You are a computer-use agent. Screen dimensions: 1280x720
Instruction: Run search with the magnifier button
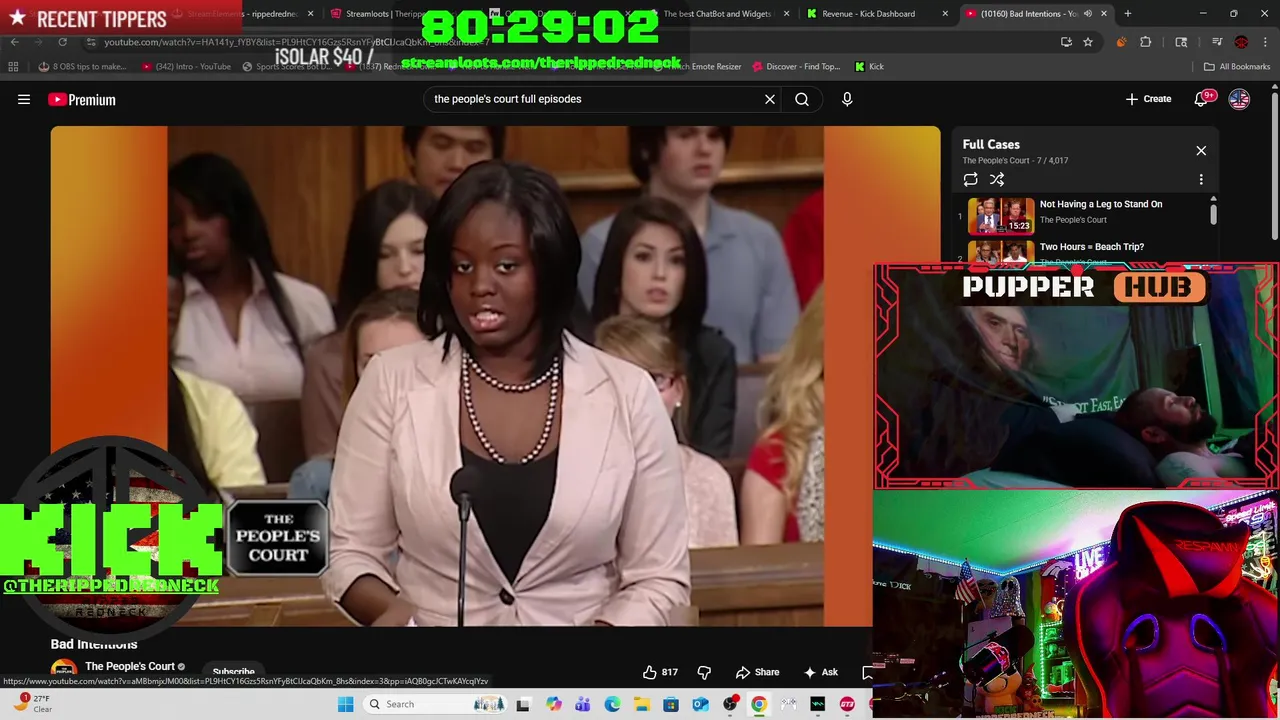click(x=802, y=99)
